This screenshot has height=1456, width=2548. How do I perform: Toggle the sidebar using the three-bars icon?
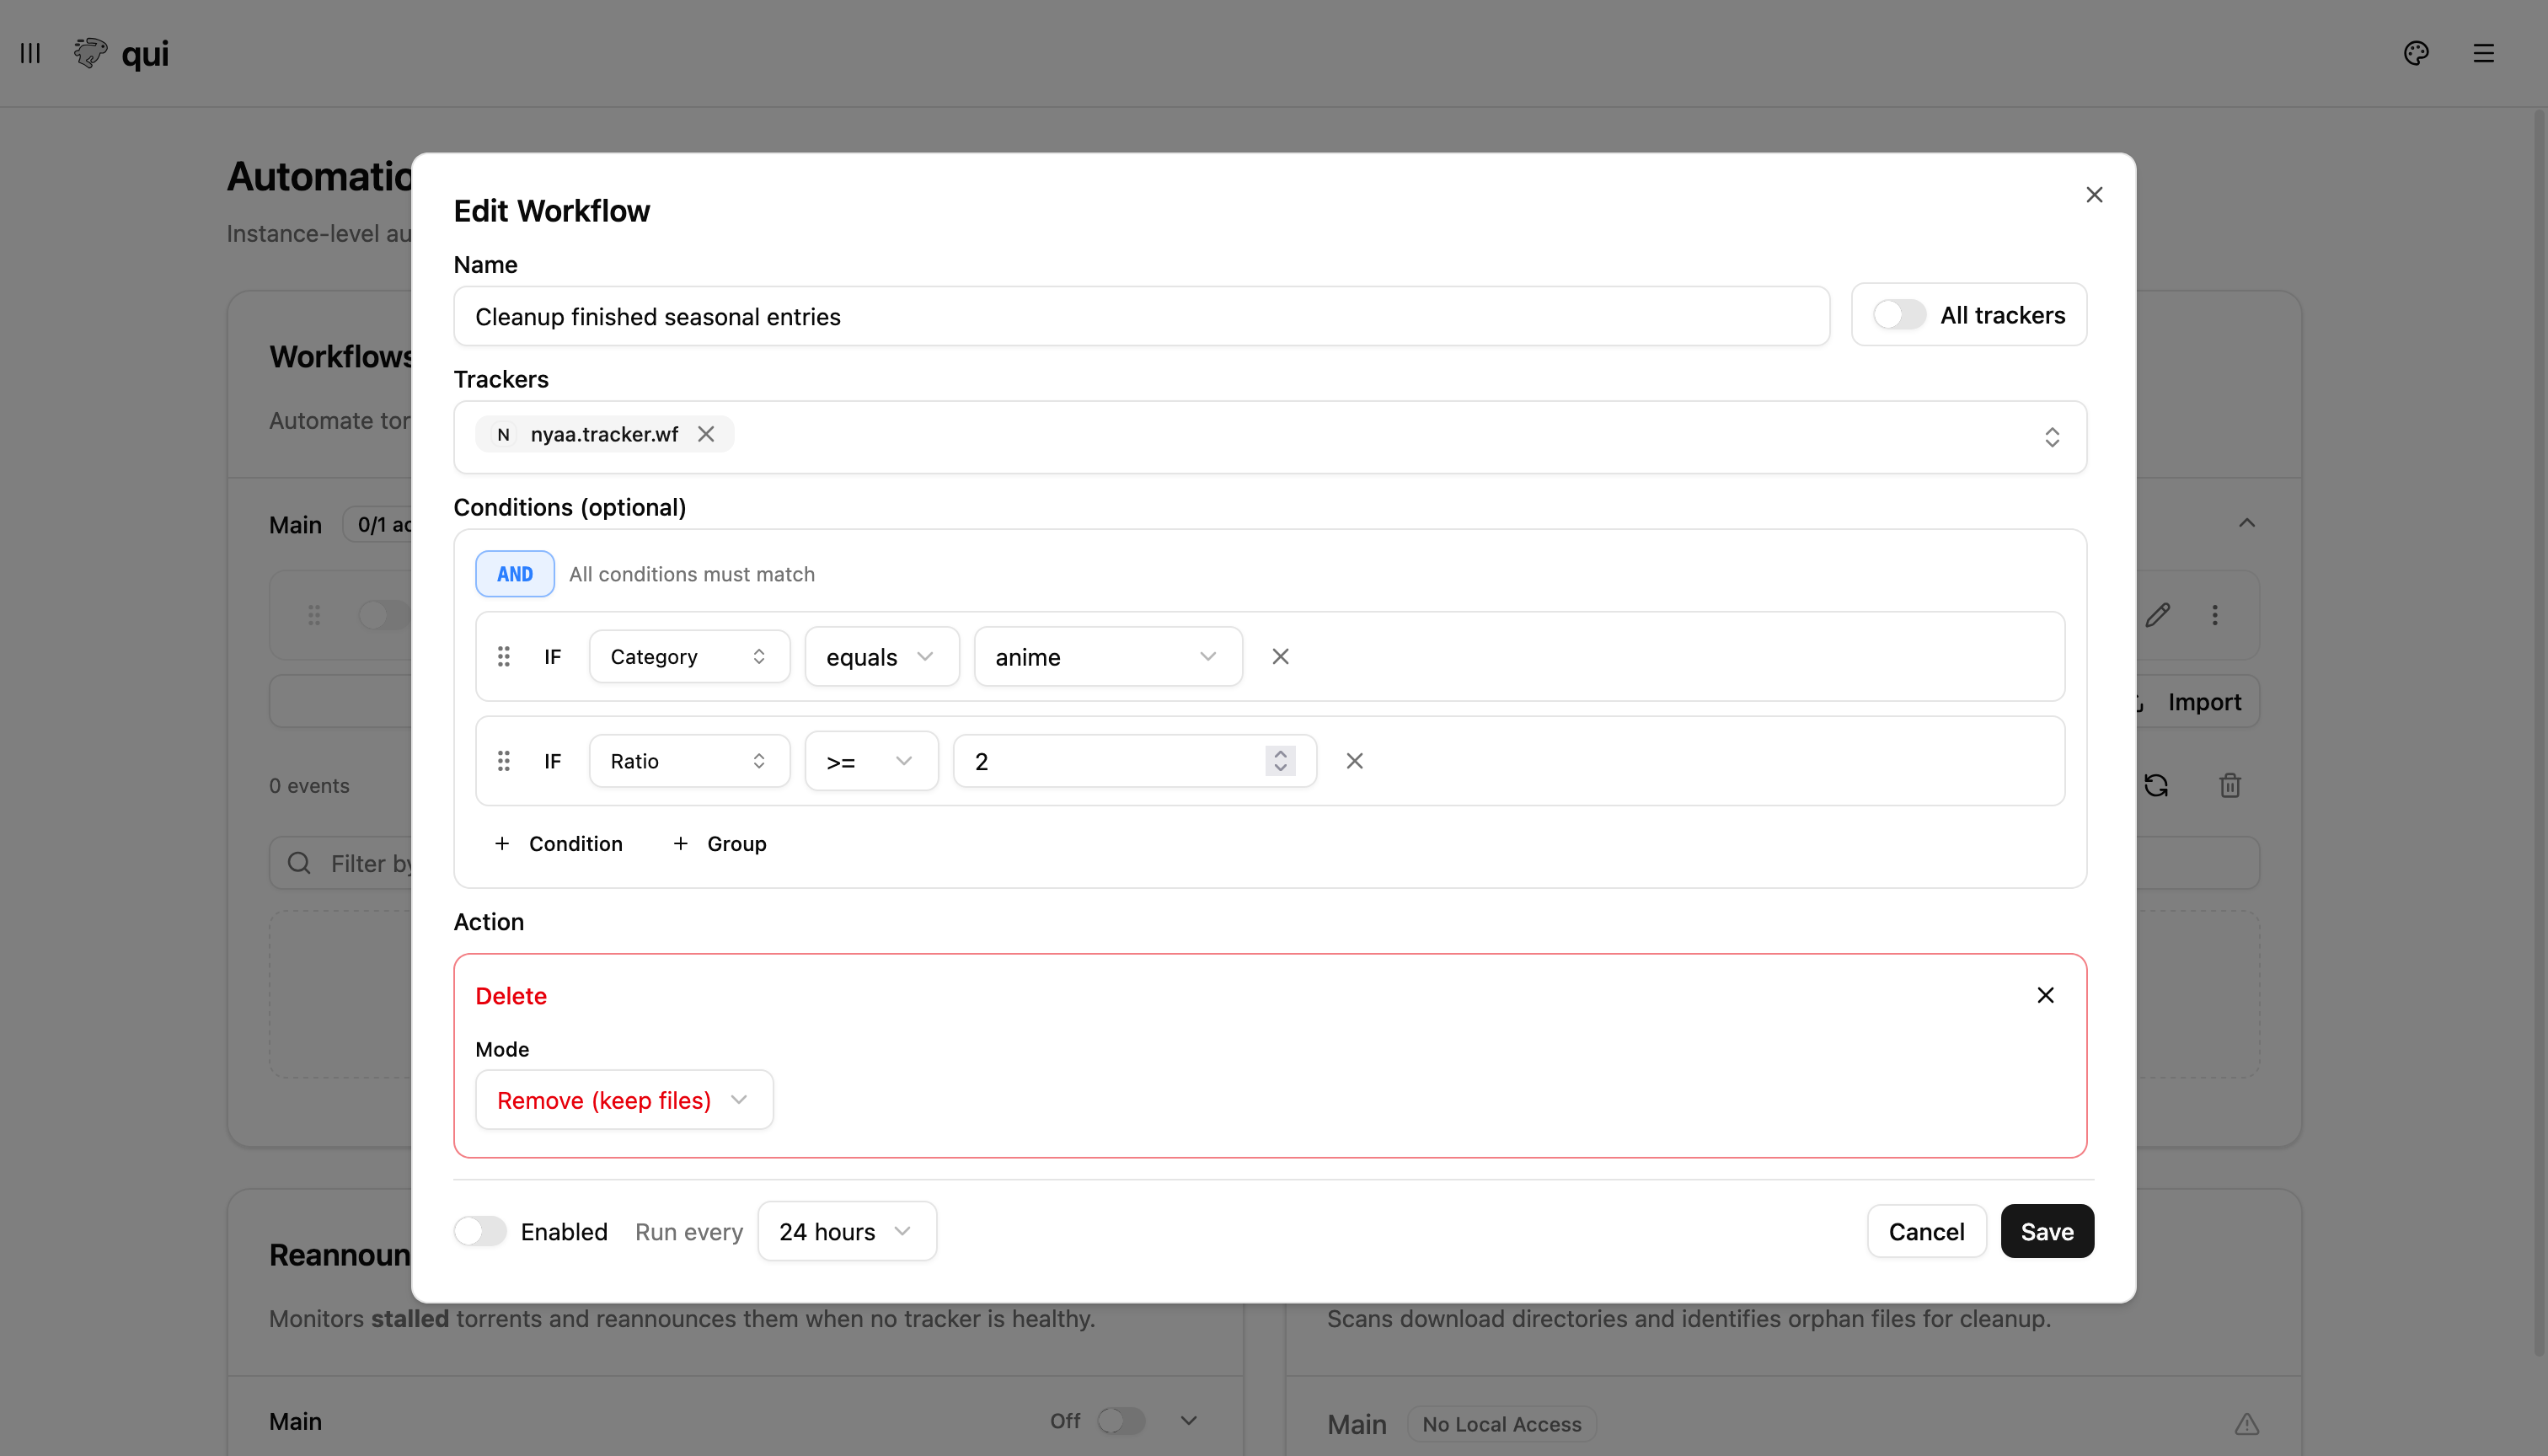click(x=30, y=53)
